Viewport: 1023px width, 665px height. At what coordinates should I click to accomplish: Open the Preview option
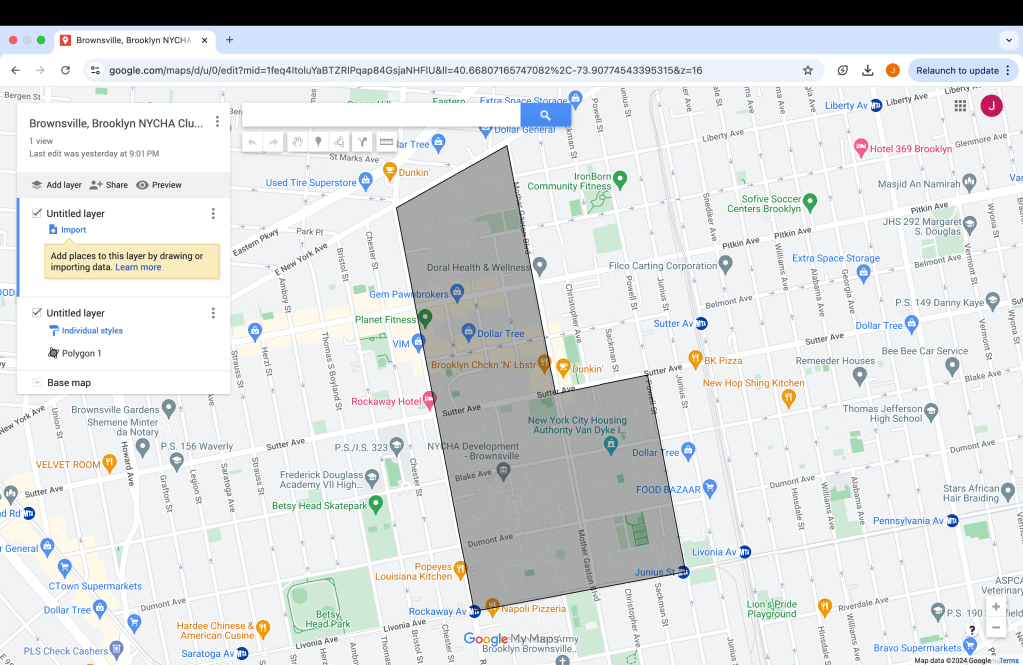coord(159,185)
